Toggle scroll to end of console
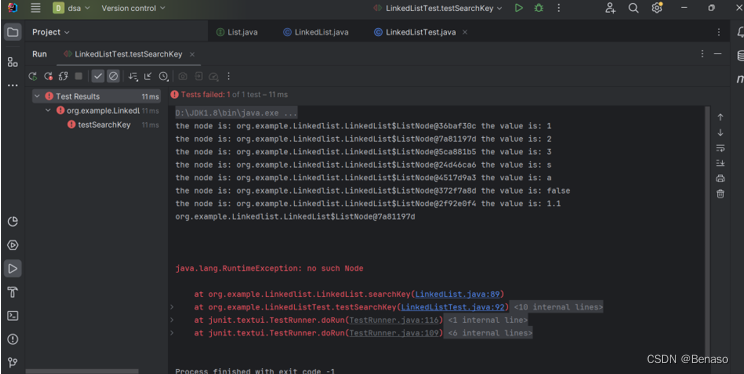Screen dimensions: 744x374 (x=720, y=163)
